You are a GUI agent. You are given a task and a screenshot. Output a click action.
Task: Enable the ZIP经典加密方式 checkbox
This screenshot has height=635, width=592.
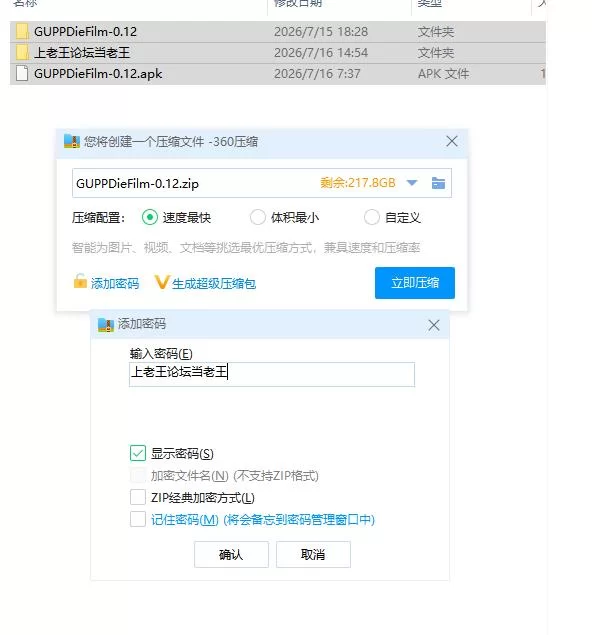(x=138, y=497)
